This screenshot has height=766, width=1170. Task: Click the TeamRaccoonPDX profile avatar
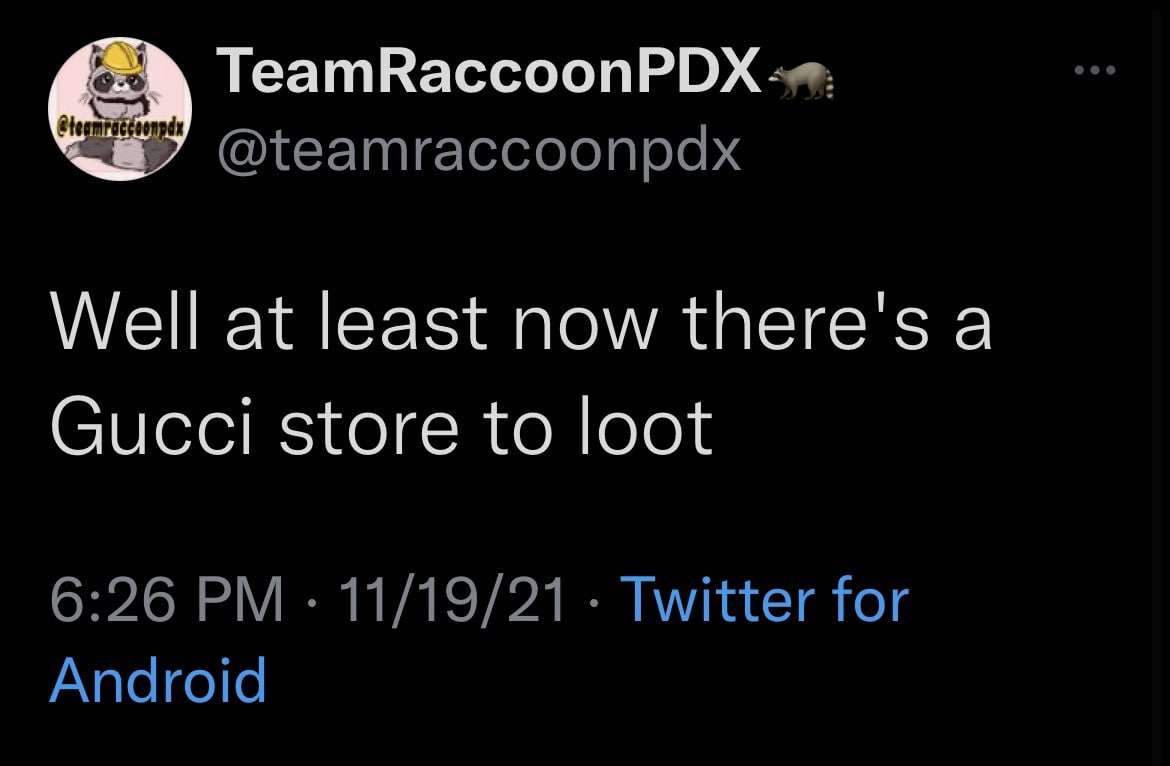[120, 109]
